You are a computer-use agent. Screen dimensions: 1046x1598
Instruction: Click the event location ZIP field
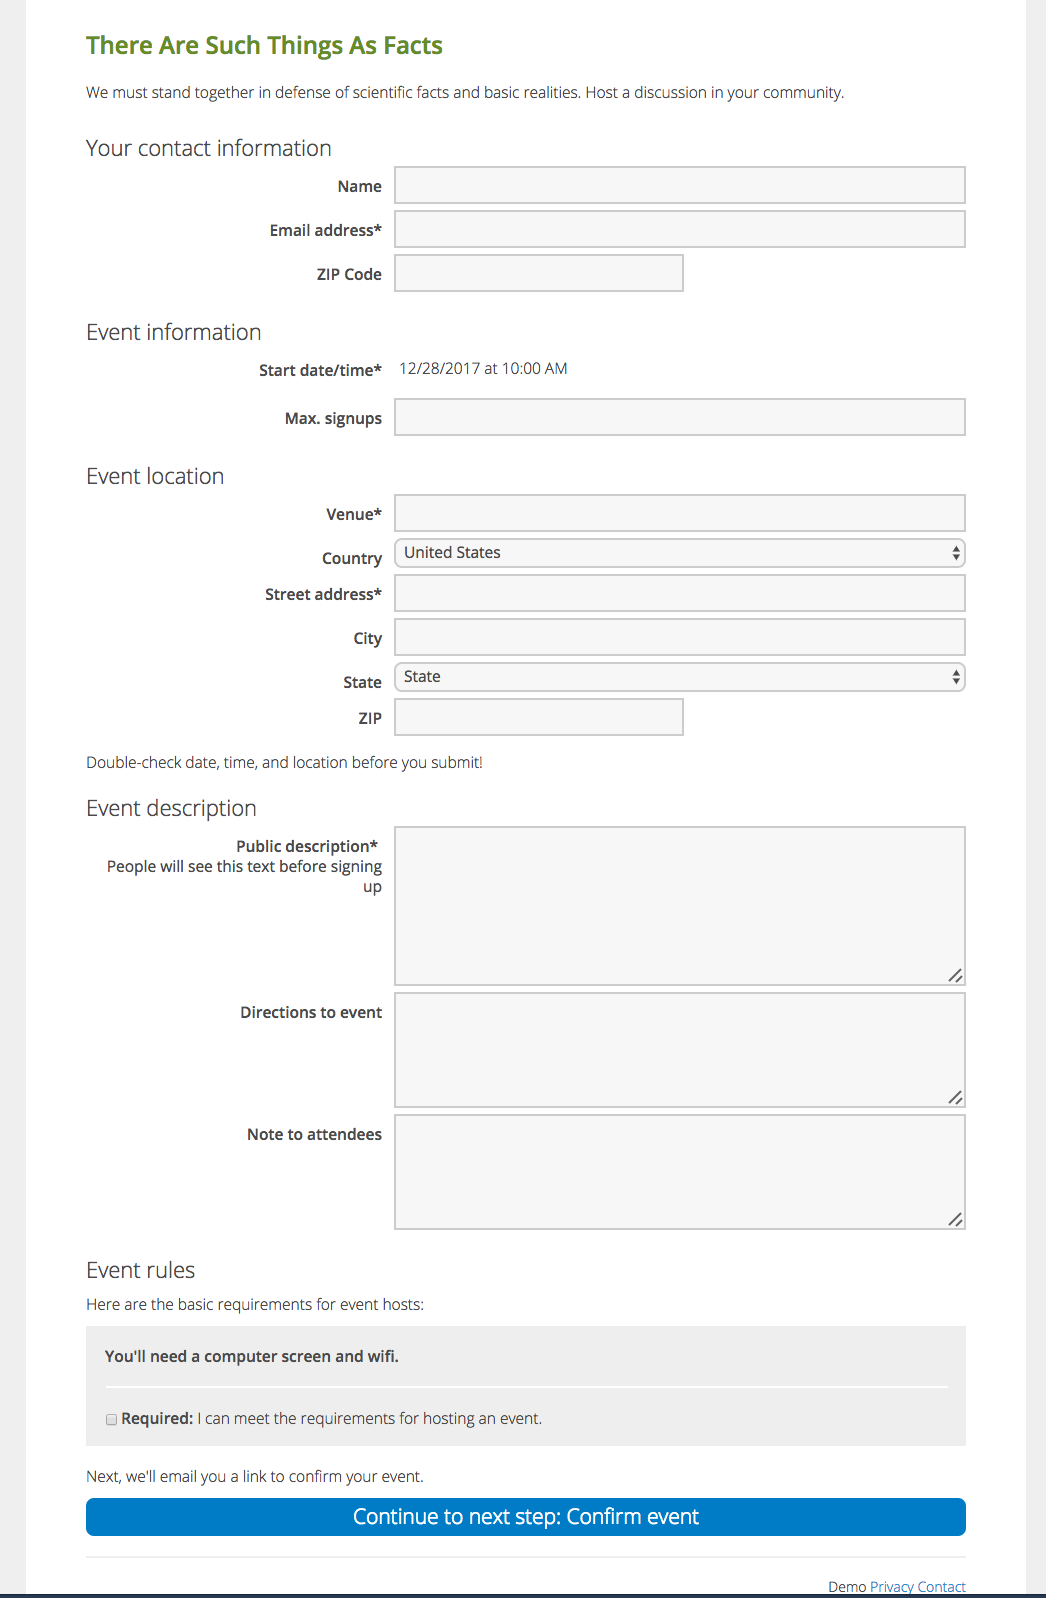coord(538,717)
